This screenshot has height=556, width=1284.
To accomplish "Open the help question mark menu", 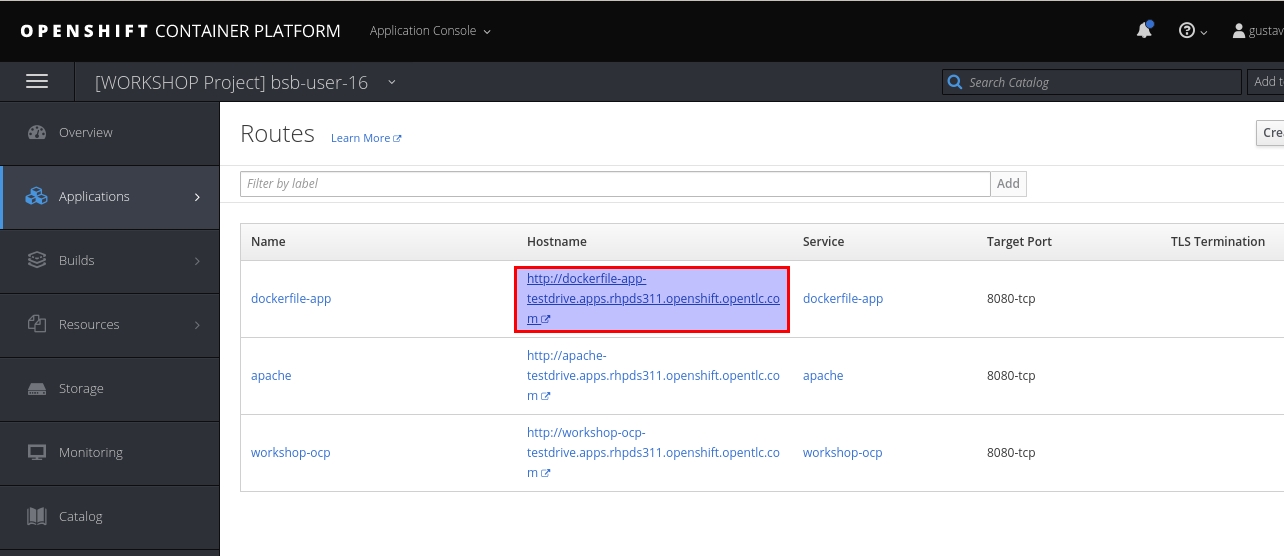I will click(x=1192, y=31).
